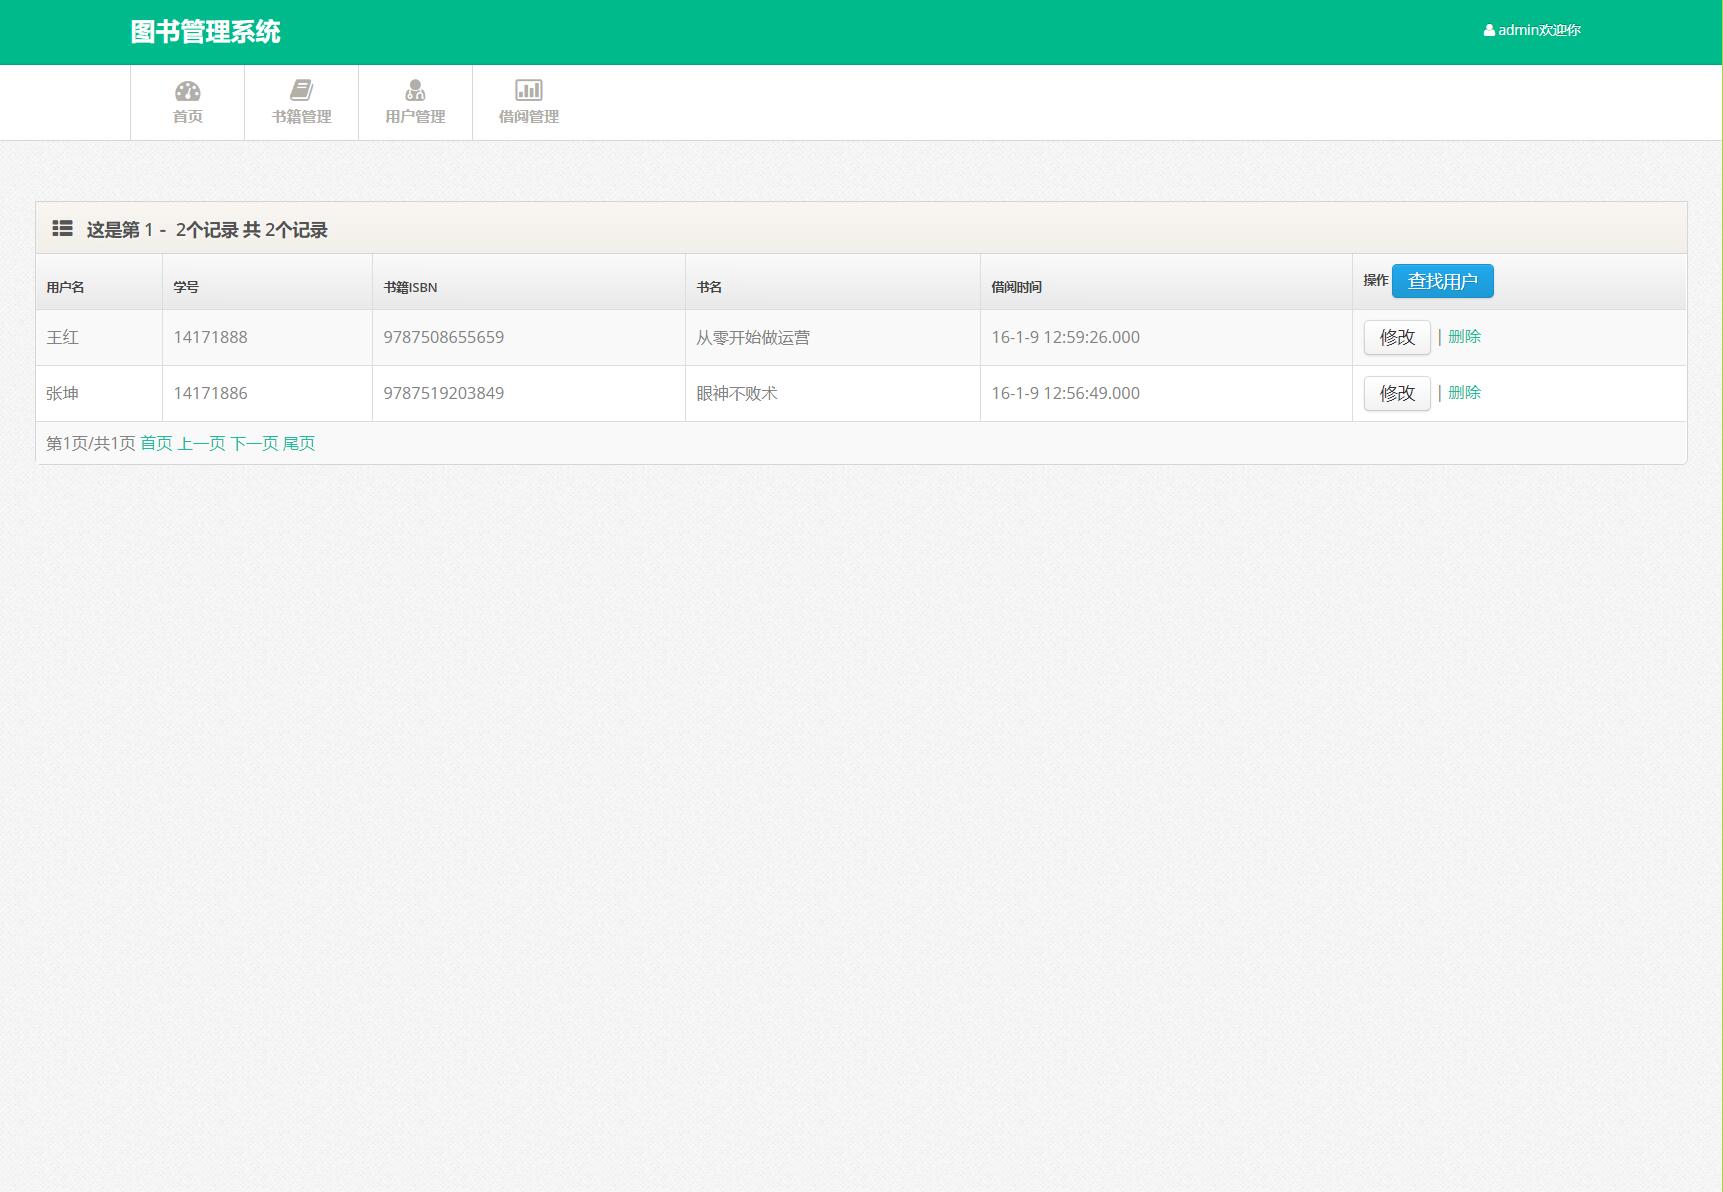Delete the 张坤 borrowing record

pos(1464,393)
